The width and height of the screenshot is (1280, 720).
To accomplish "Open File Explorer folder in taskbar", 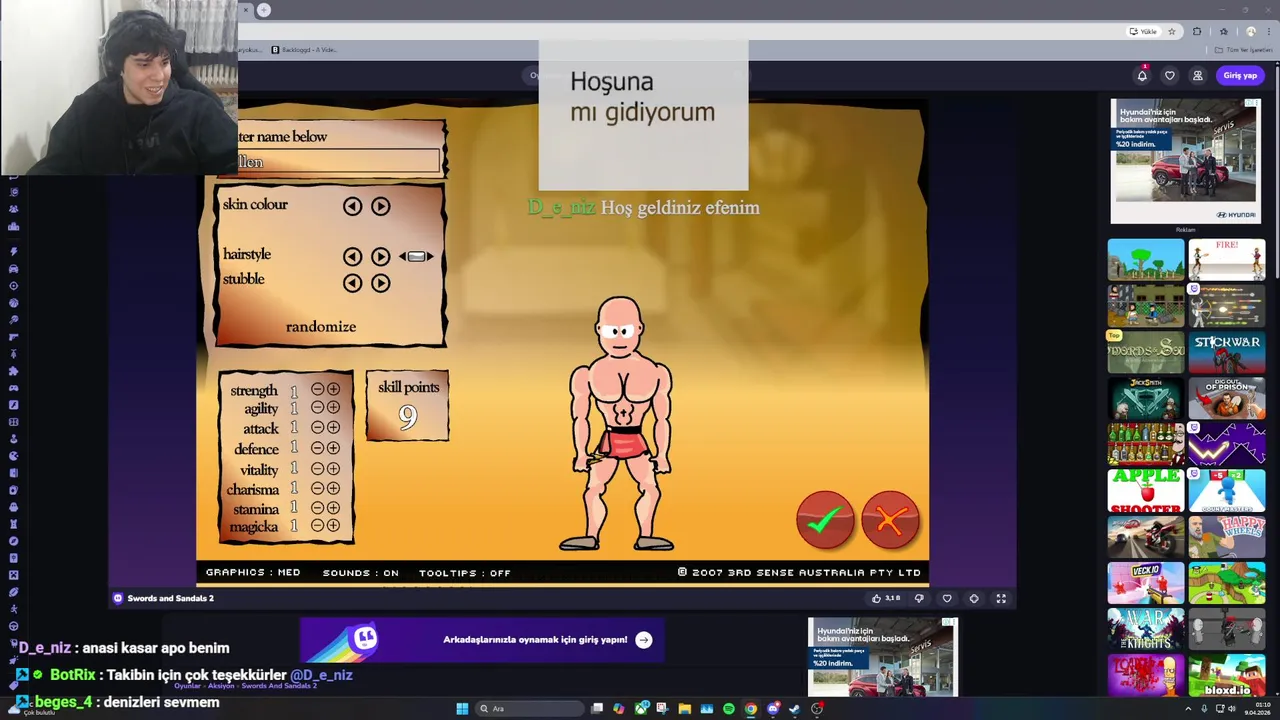I will click(684, 709).
